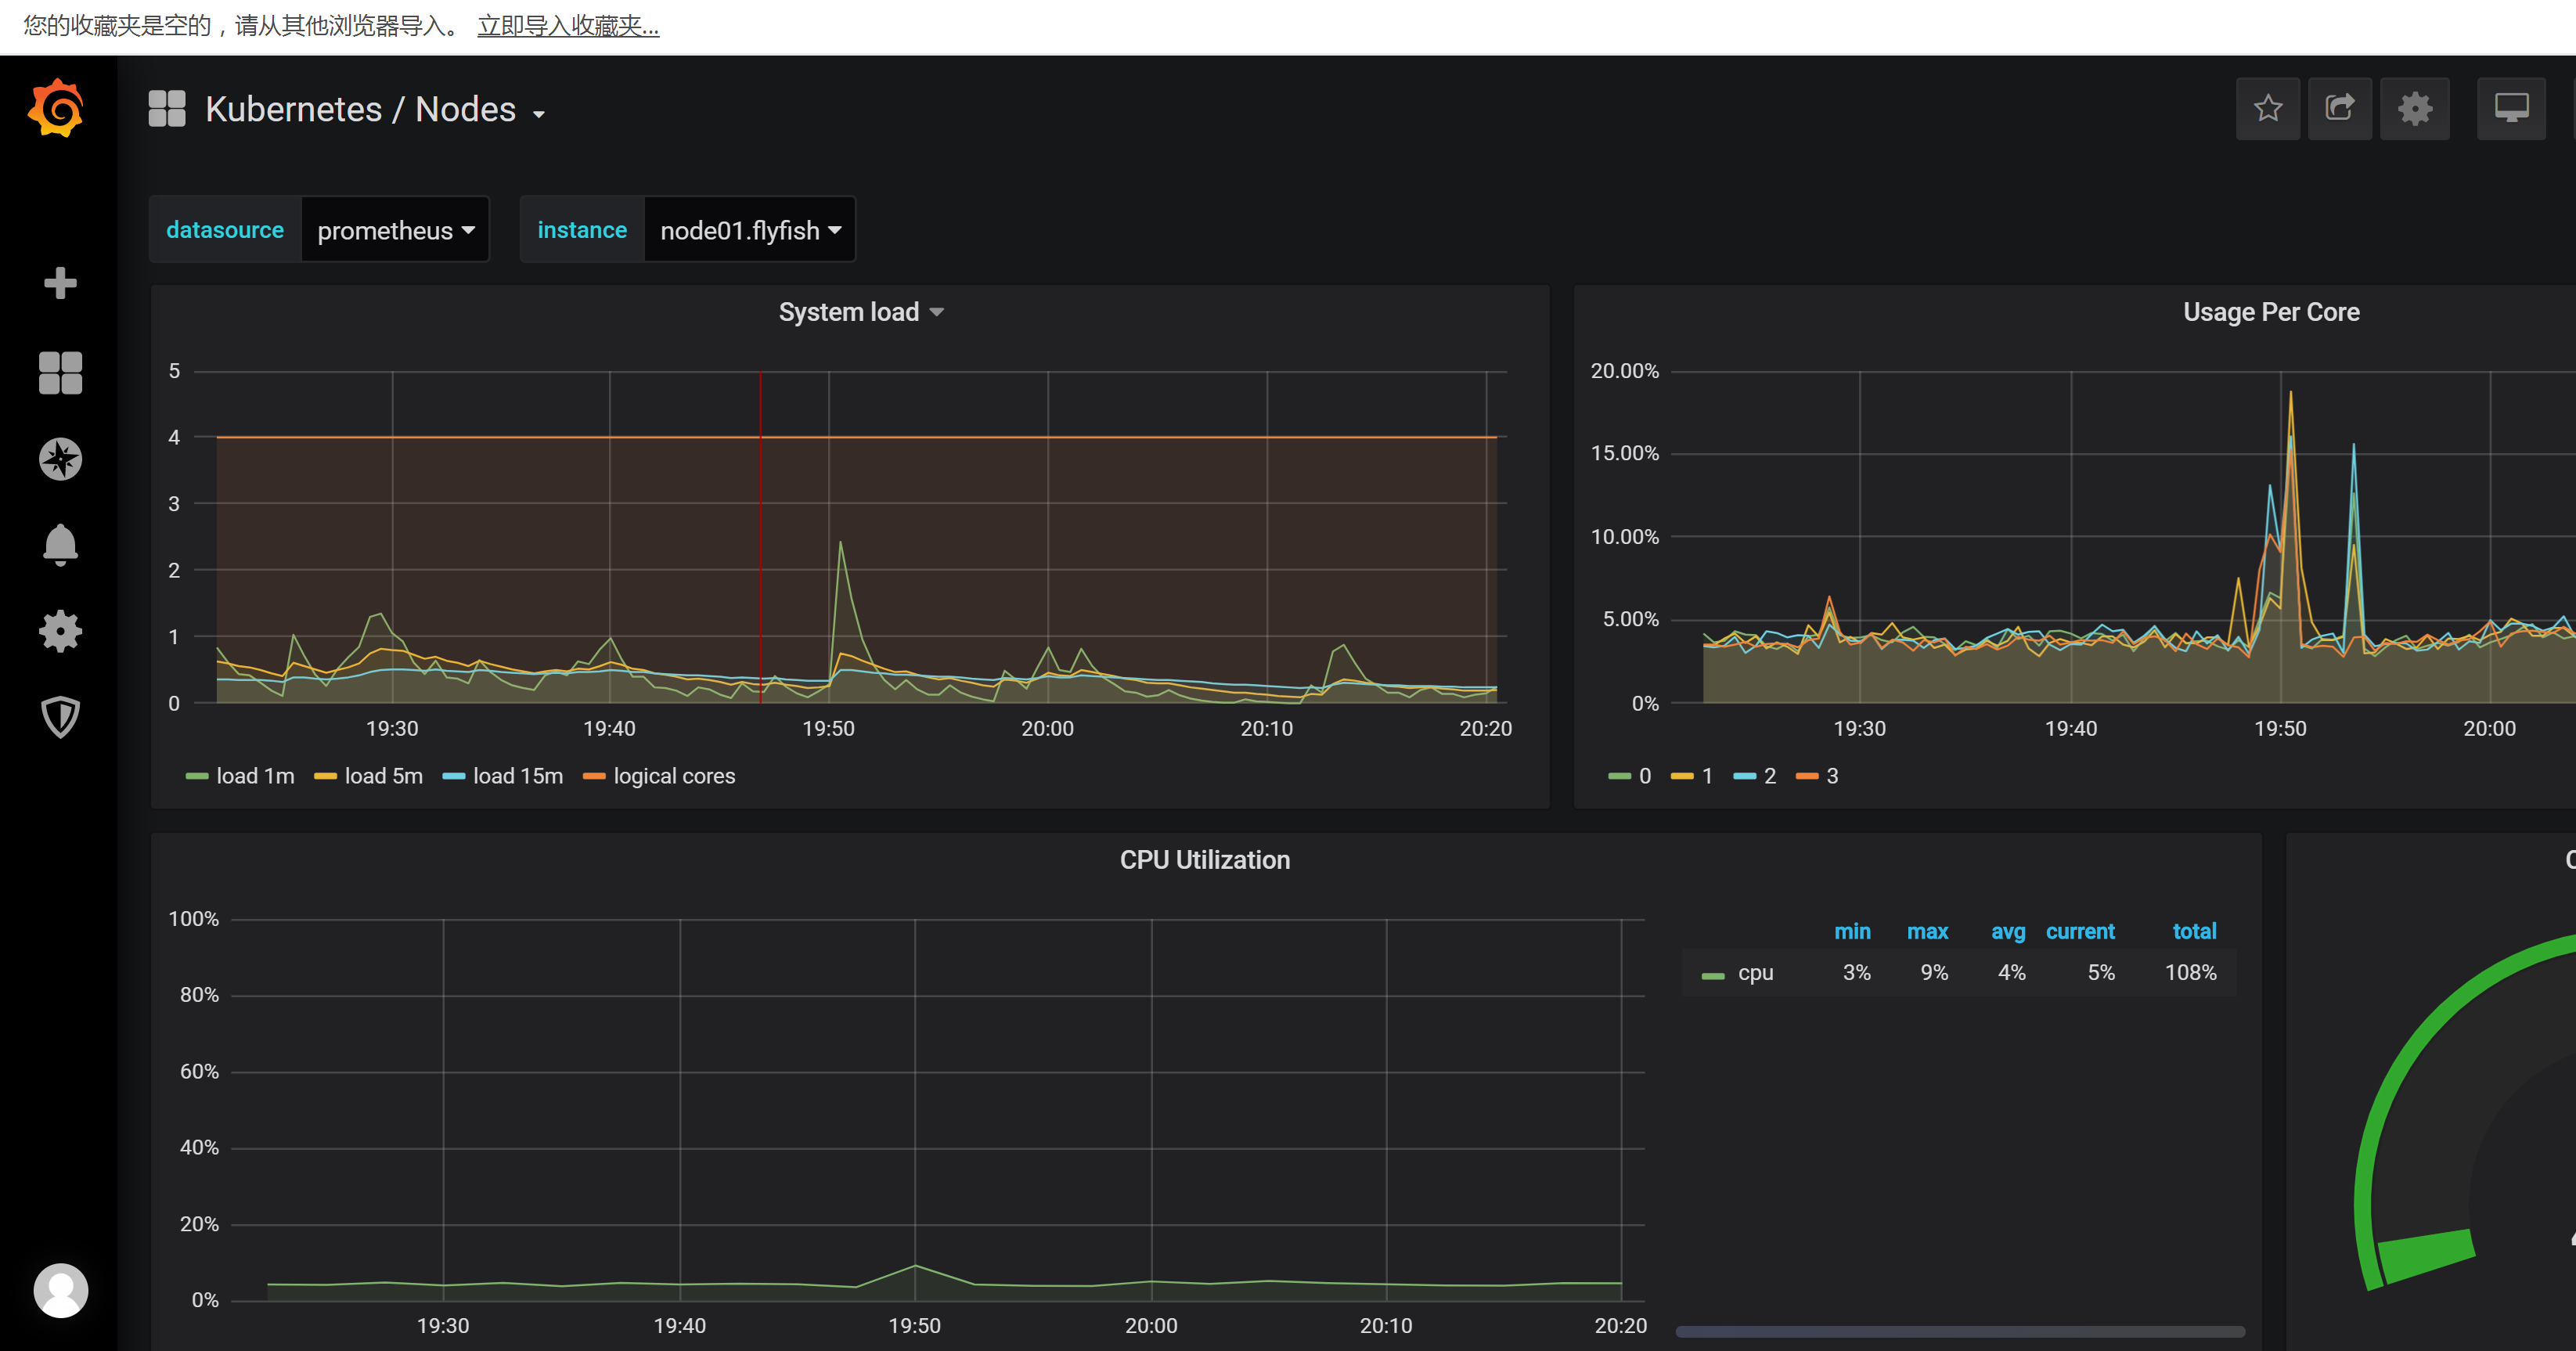This screenshot has width=2576, height=1351.
Task: Sort legend by max column
Action: (1927, 931)
